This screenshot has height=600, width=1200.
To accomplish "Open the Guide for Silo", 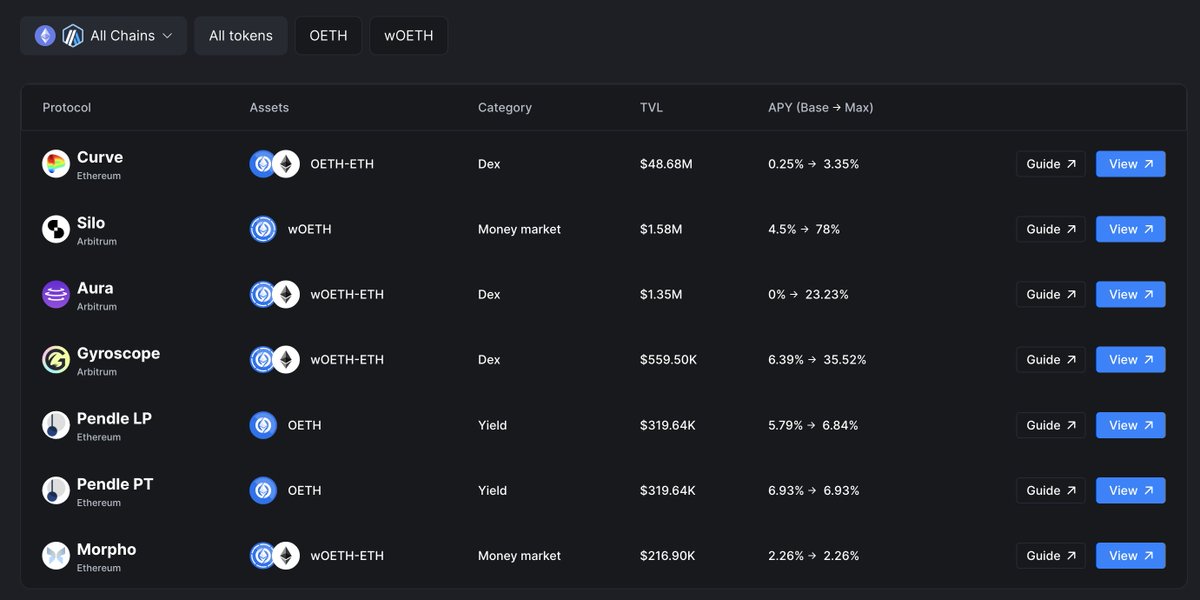I will click(1050, 229).
